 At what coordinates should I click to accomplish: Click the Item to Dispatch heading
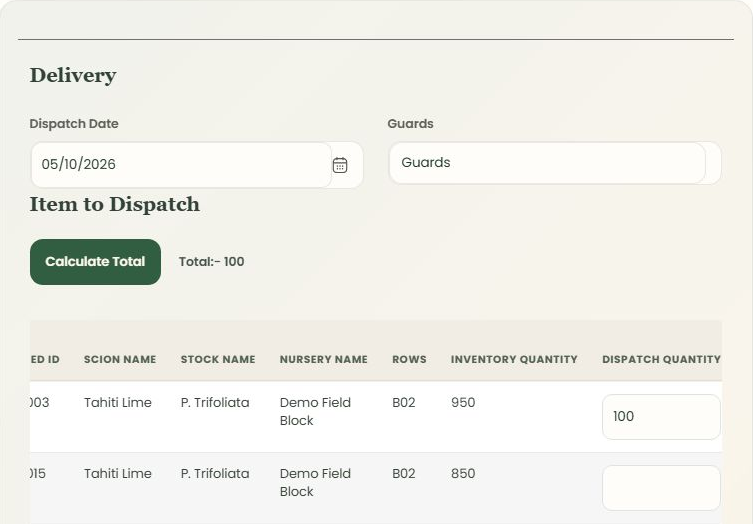115,205
